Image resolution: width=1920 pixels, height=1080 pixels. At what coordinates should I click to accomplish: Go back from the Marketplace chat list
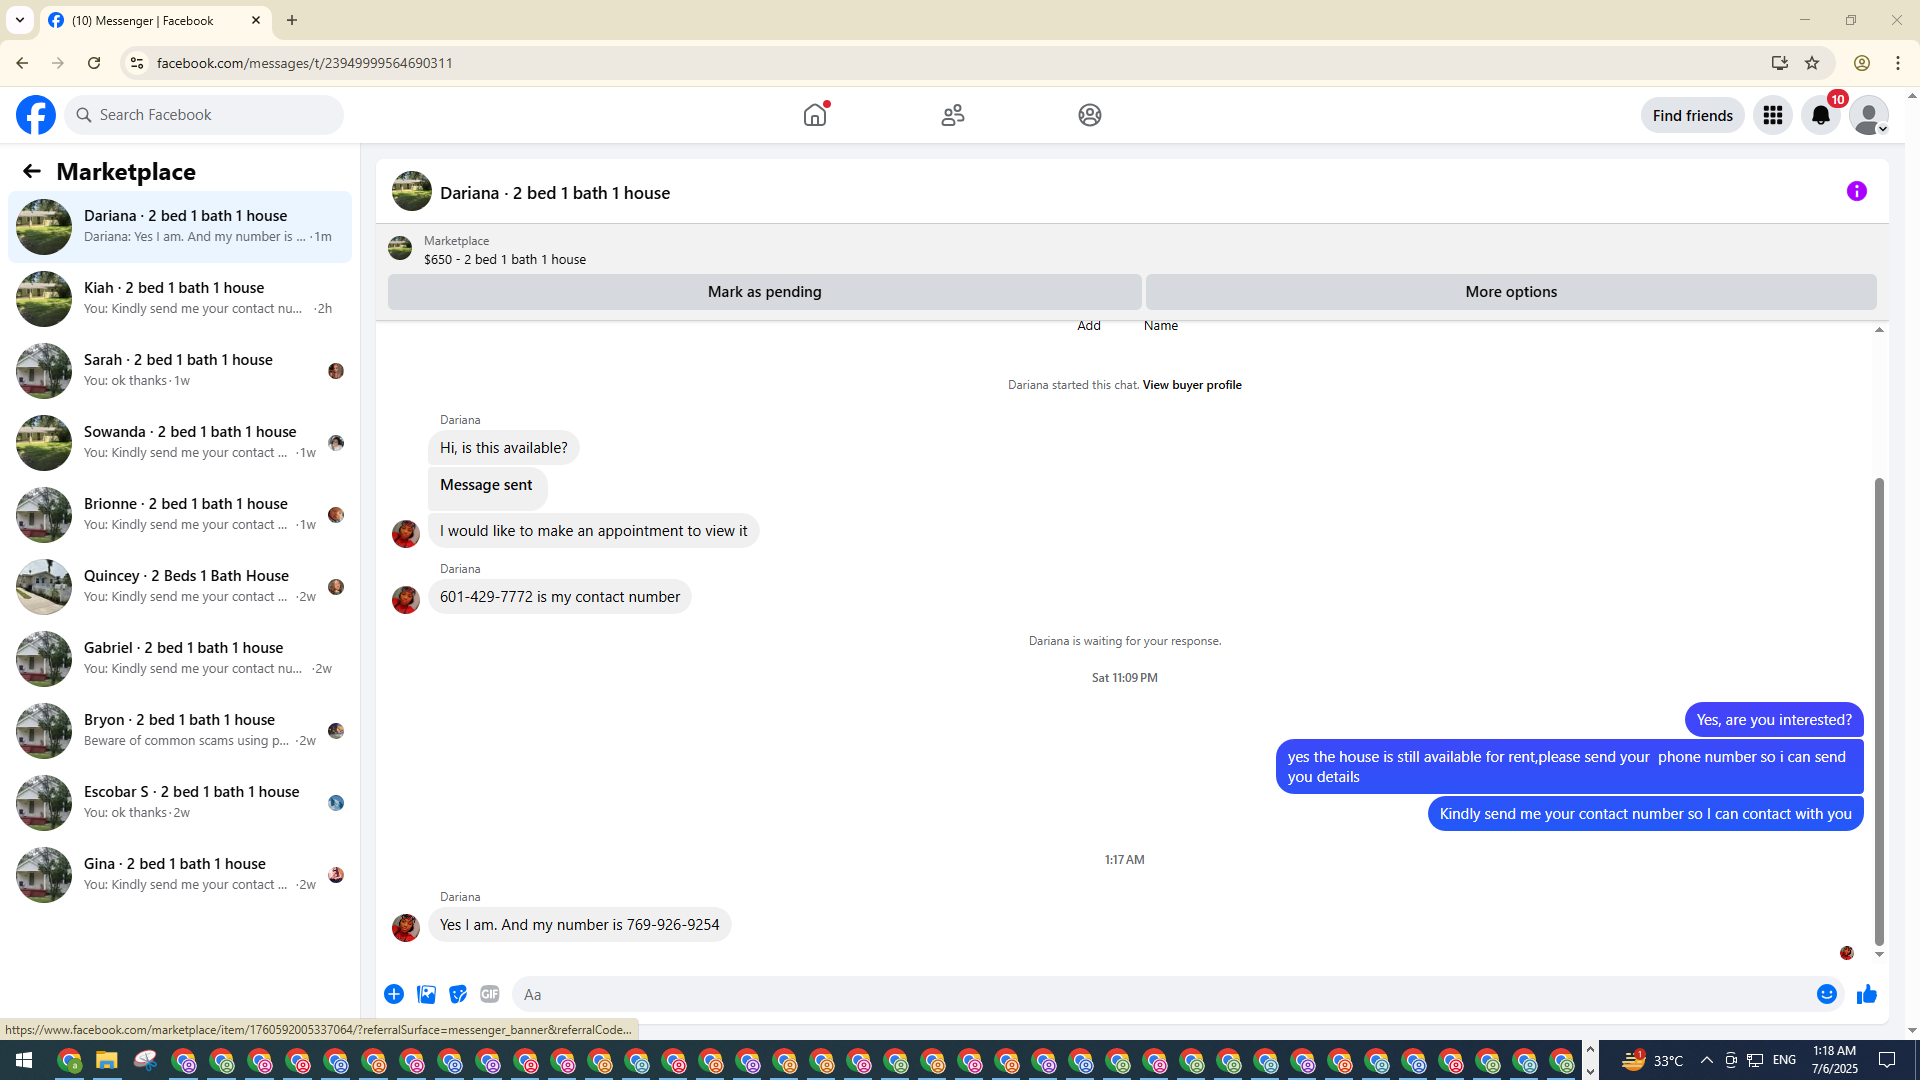click(32, 171)
